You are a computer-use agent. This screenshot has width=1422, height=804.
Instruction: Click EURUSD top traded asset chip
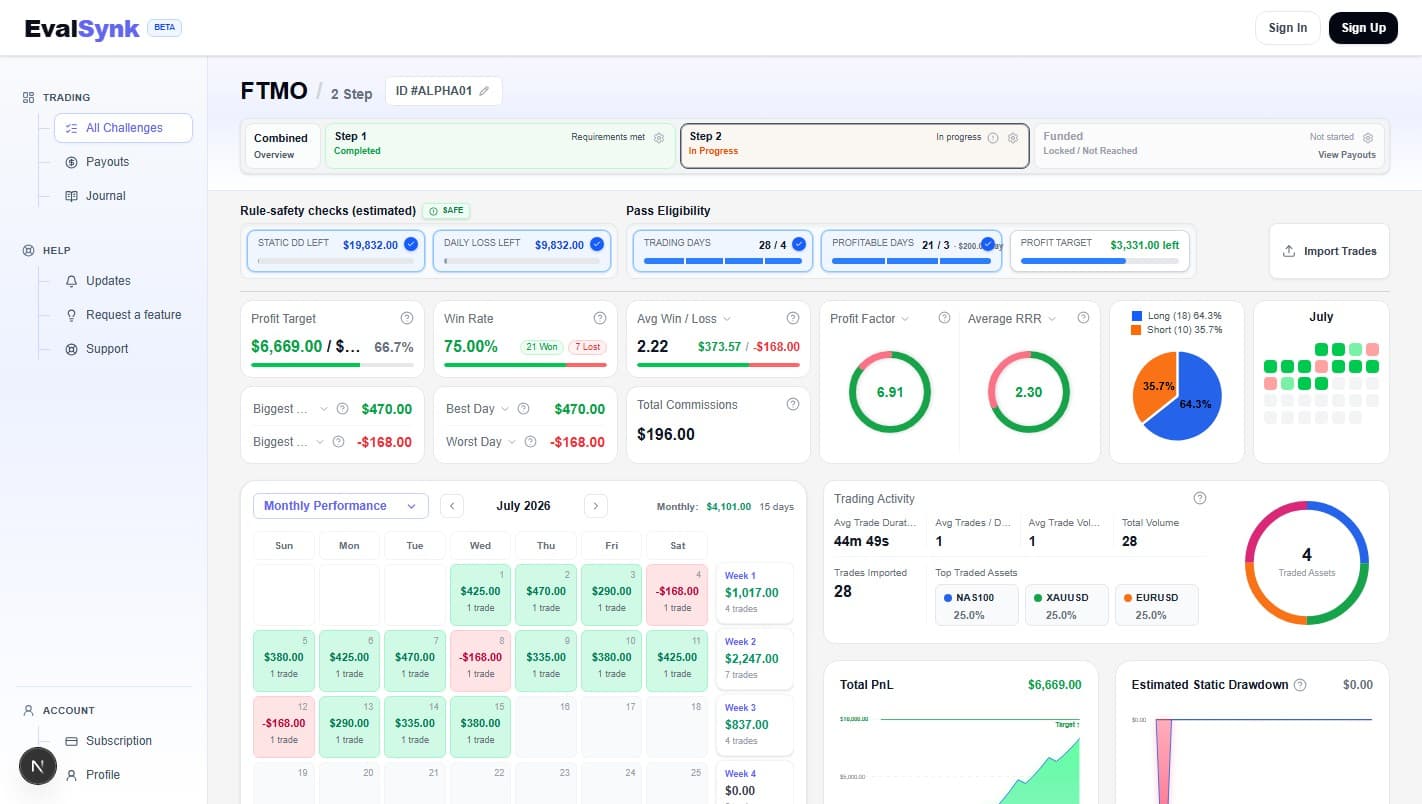(1157, 605)
